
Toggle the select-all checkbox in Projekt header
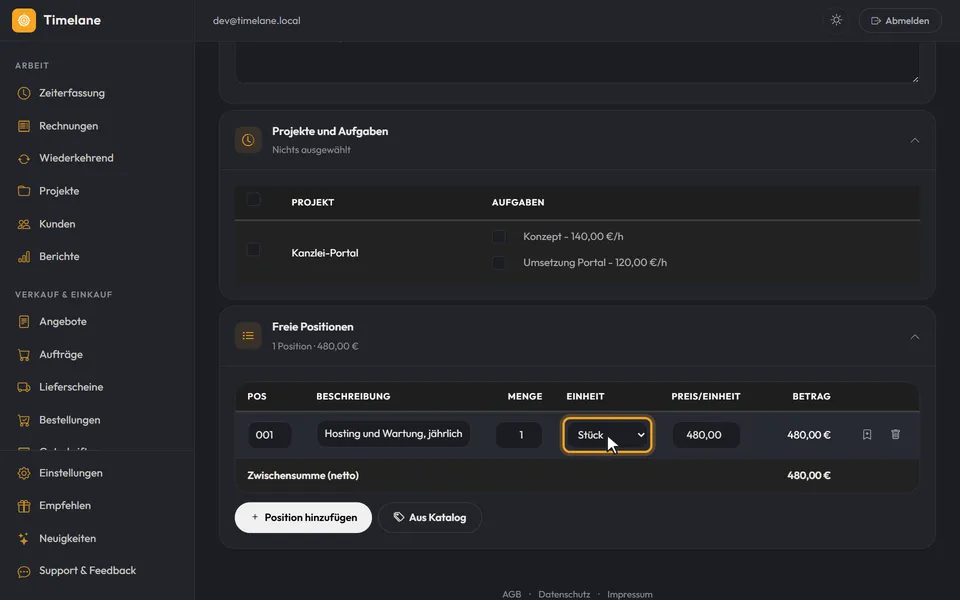[x=253, y=200]
